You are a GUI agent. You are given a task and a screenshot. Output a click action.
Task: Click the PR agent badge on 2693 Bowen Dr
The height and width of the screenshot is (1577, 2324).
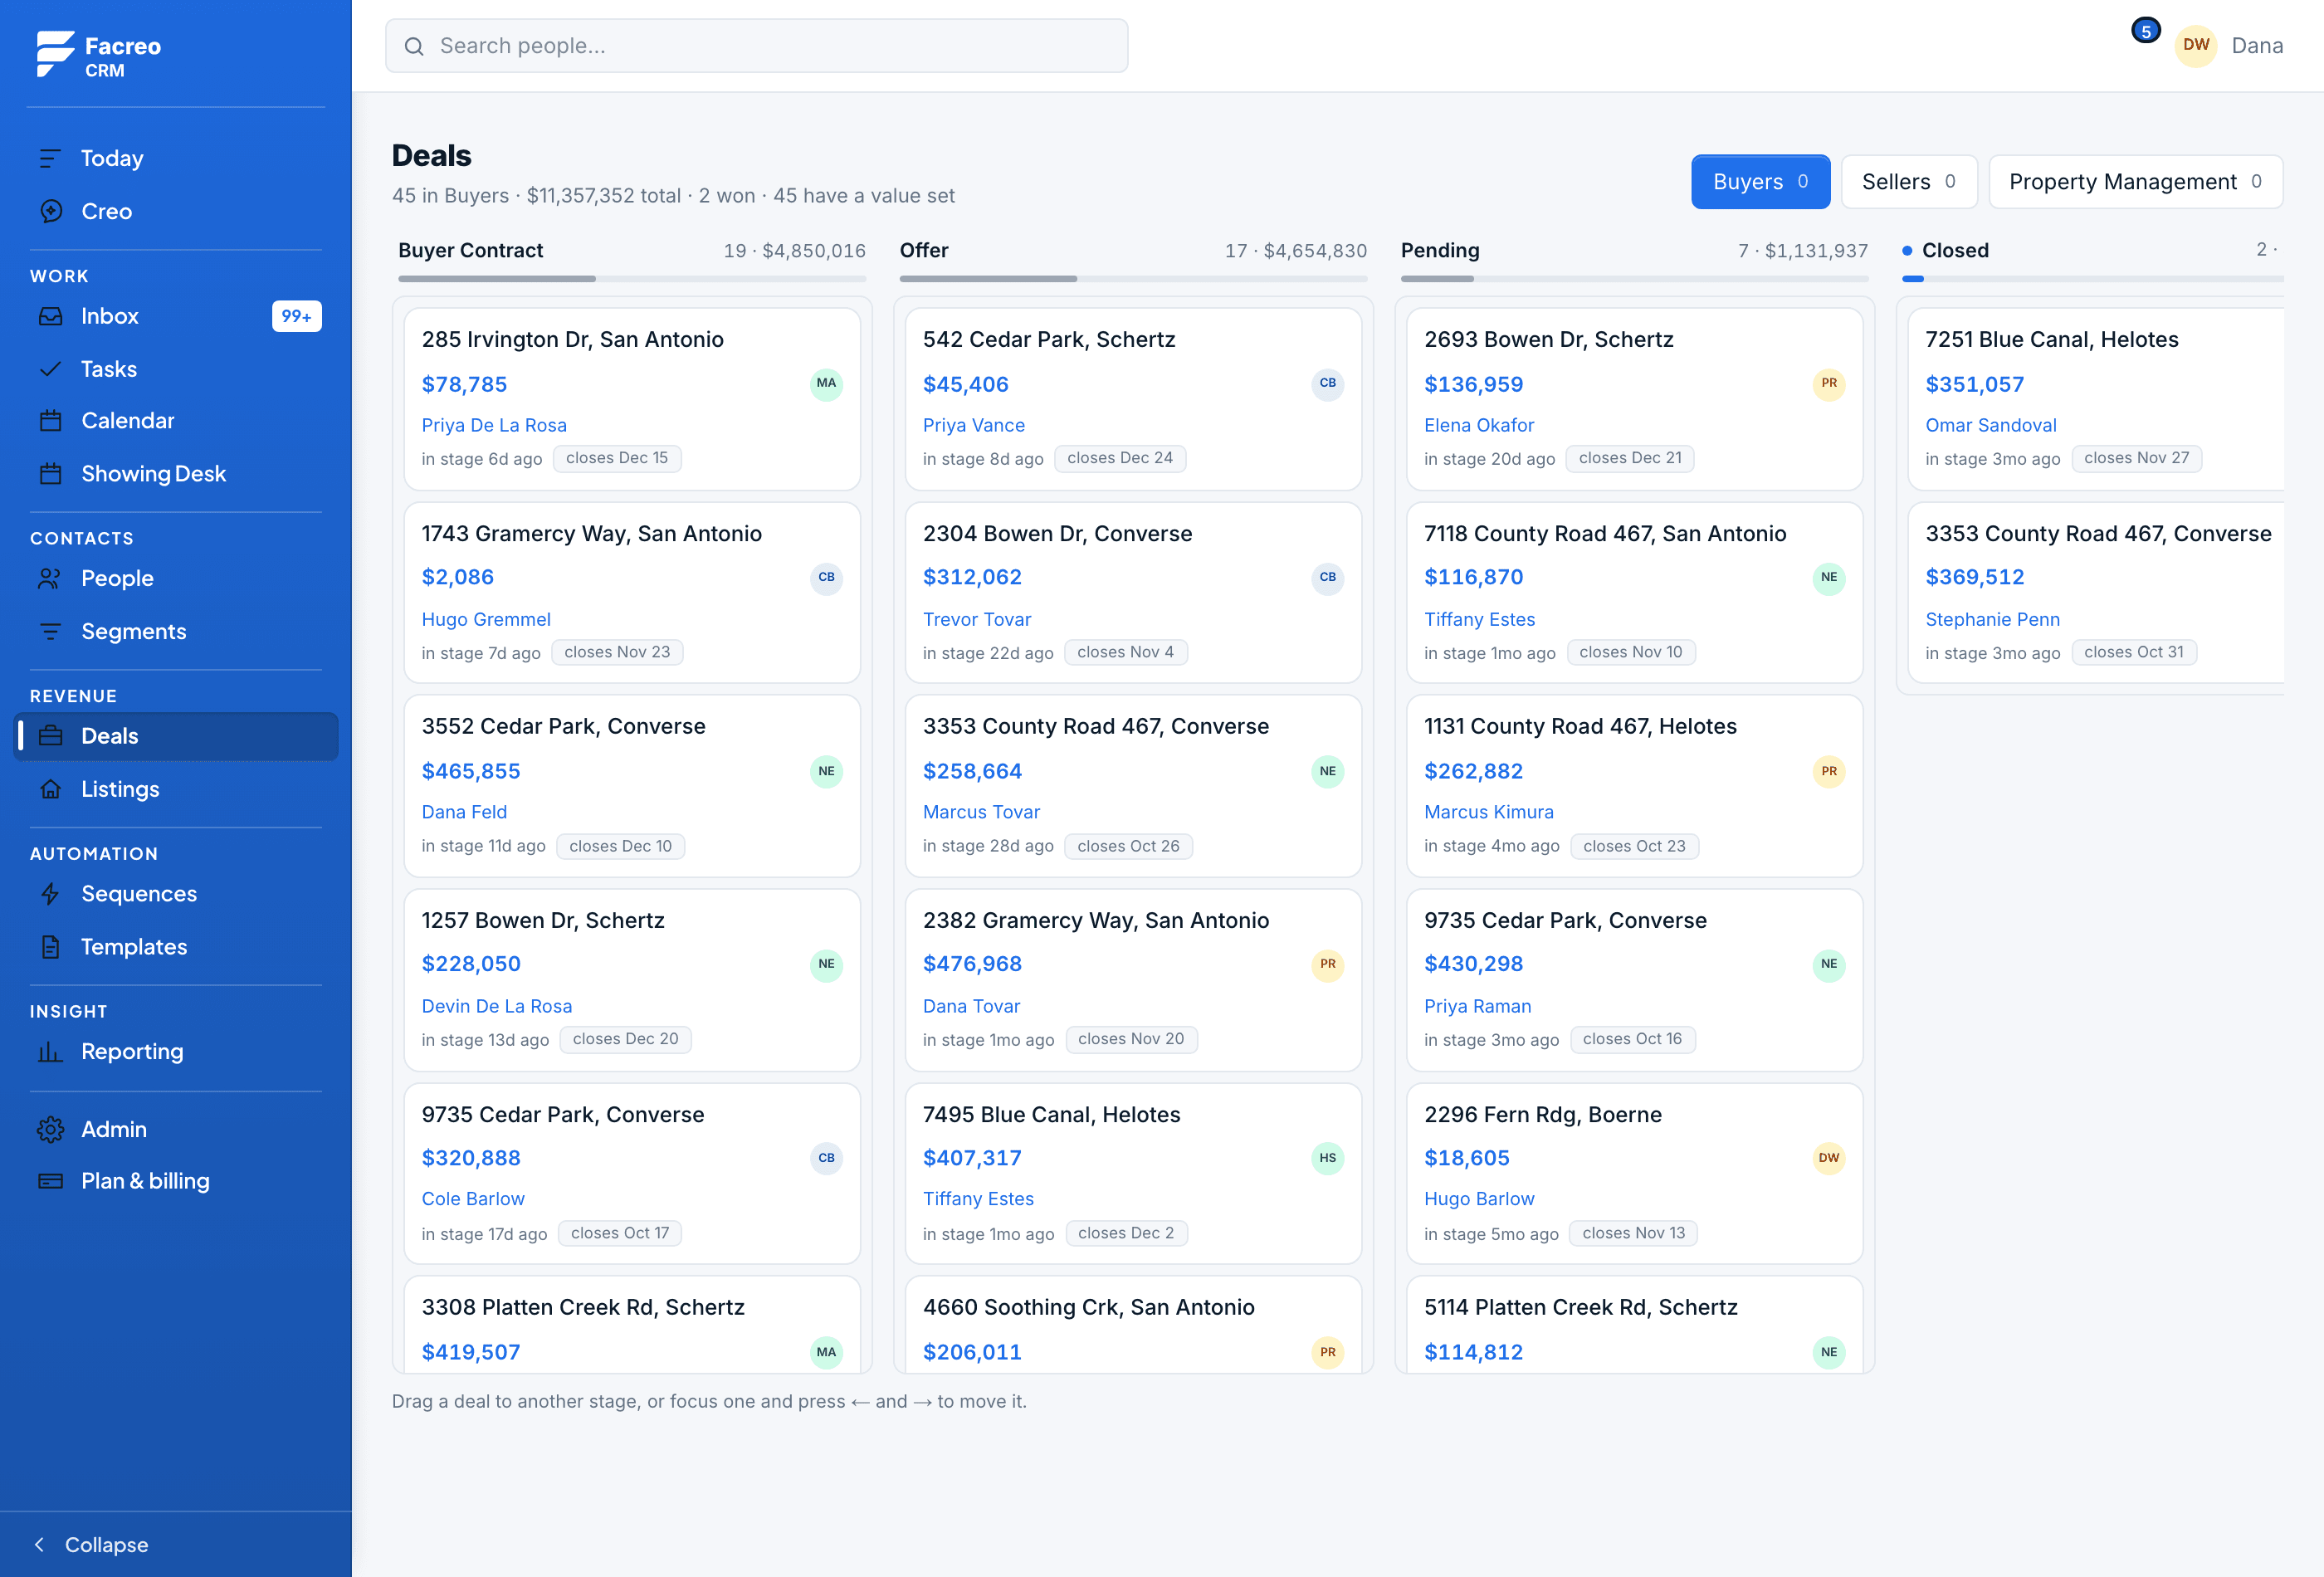[1828, 384]
